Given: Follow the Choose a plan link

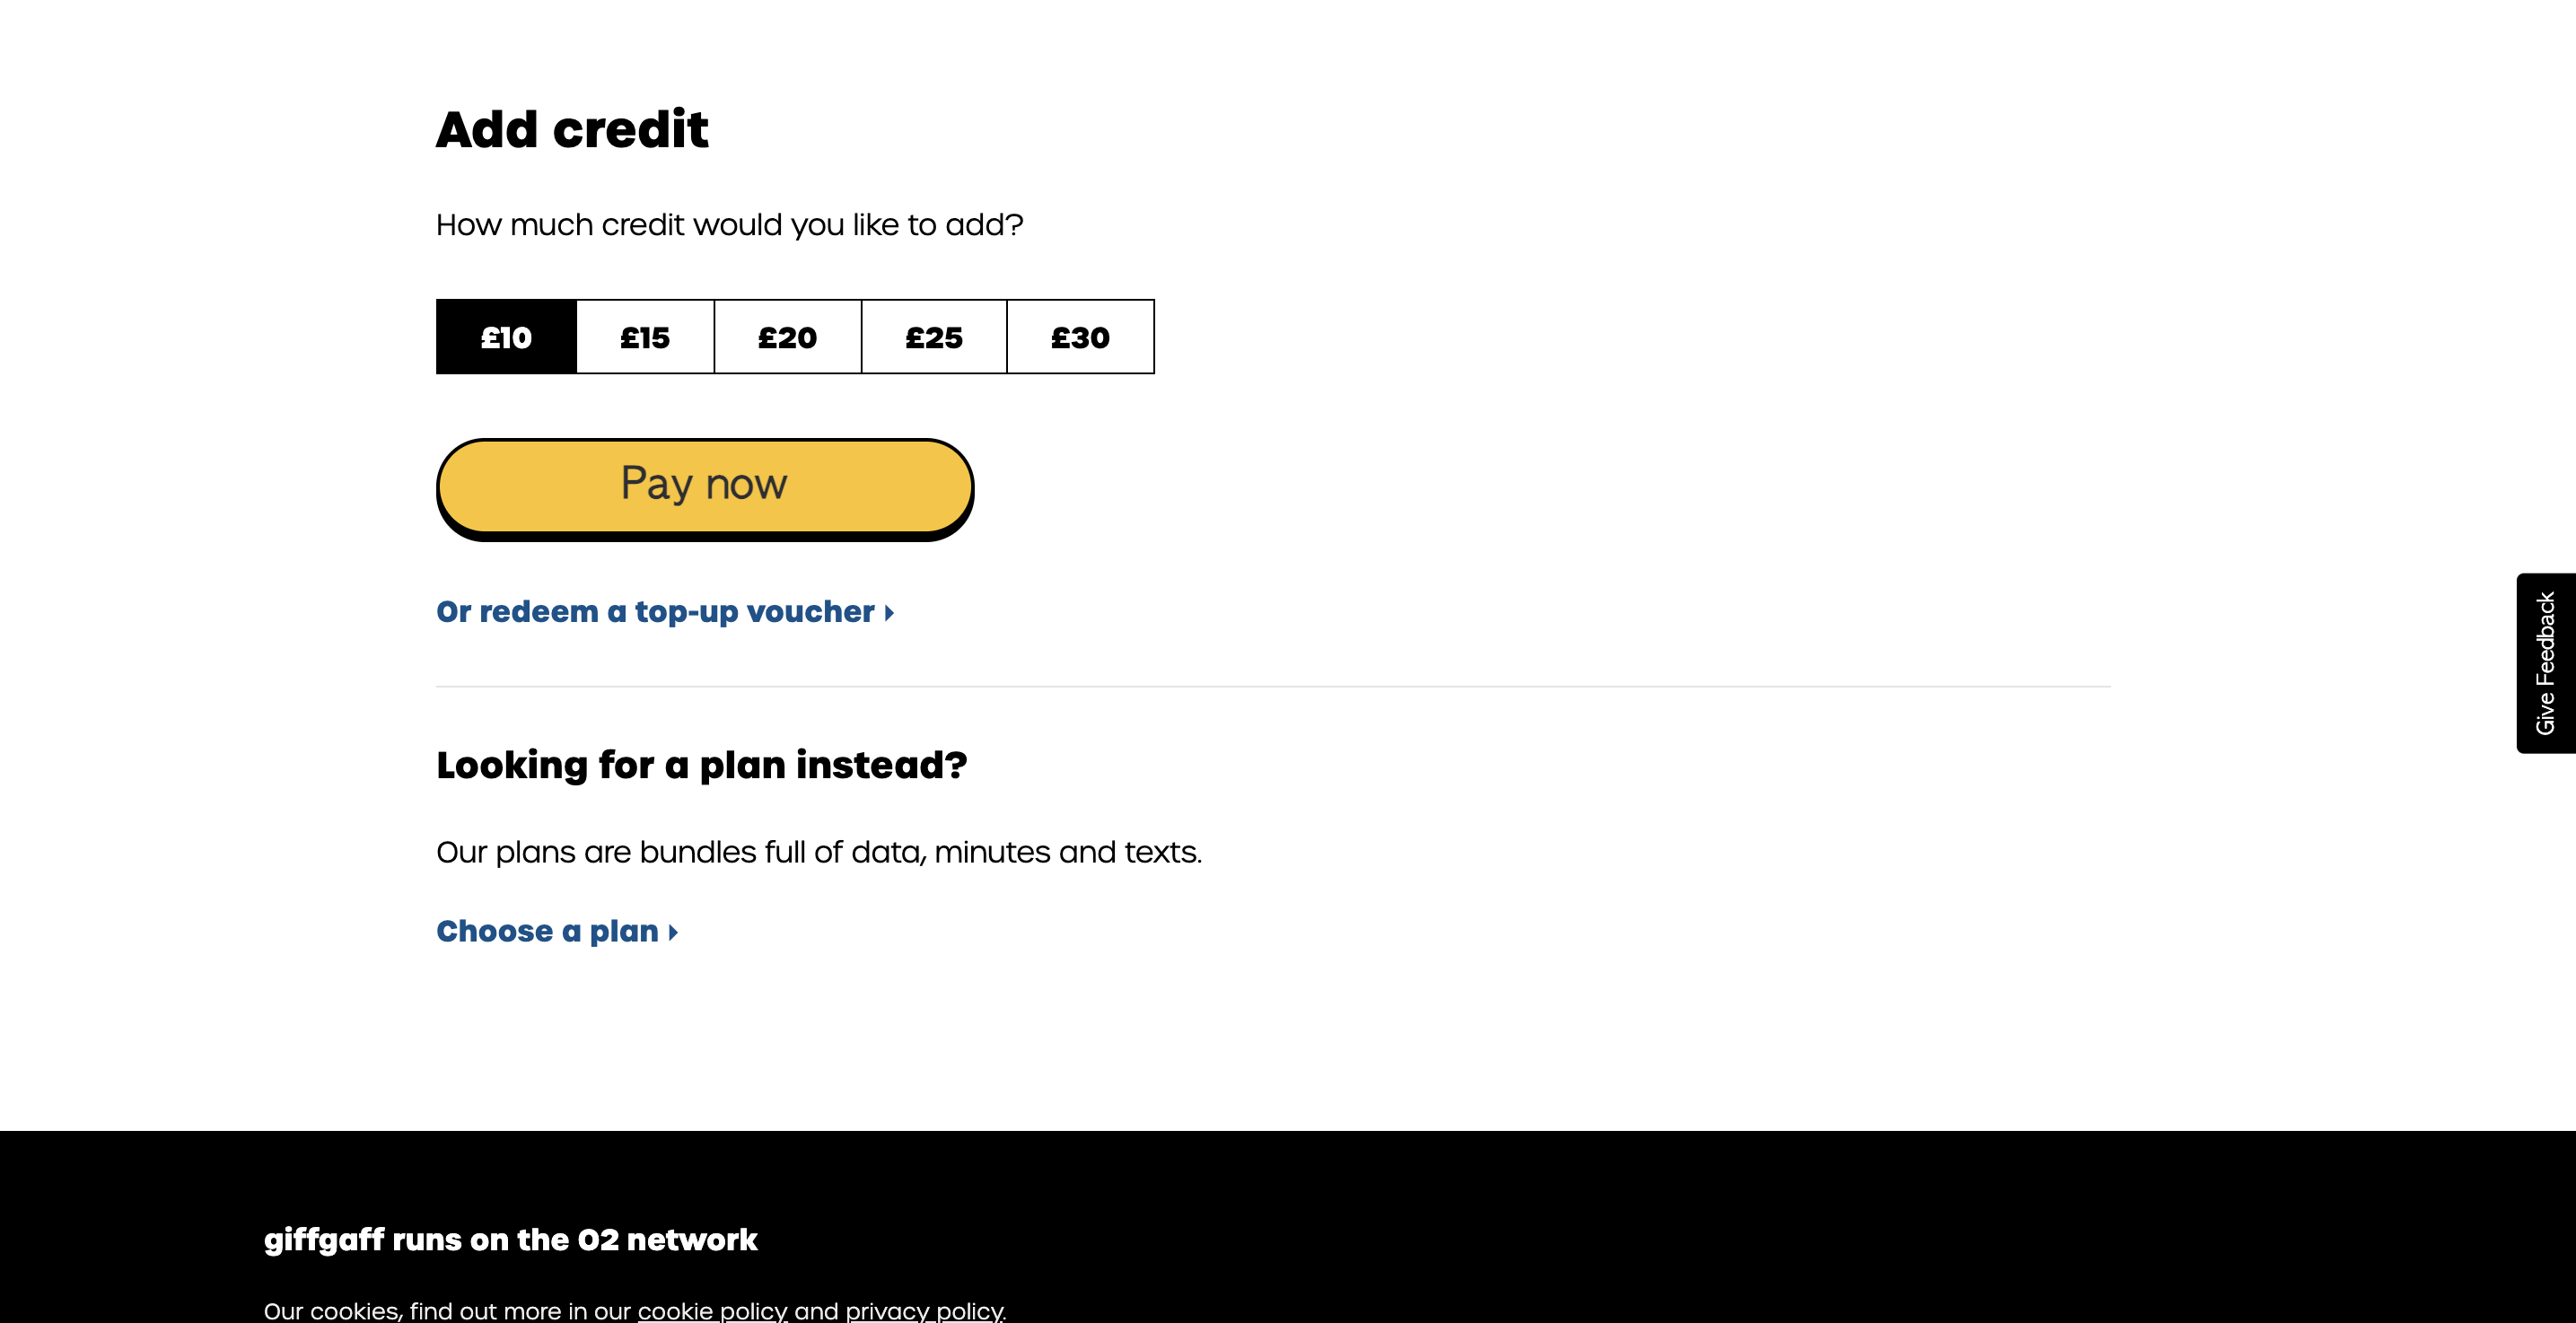Looking at the screenshot, I should [547, 932].
